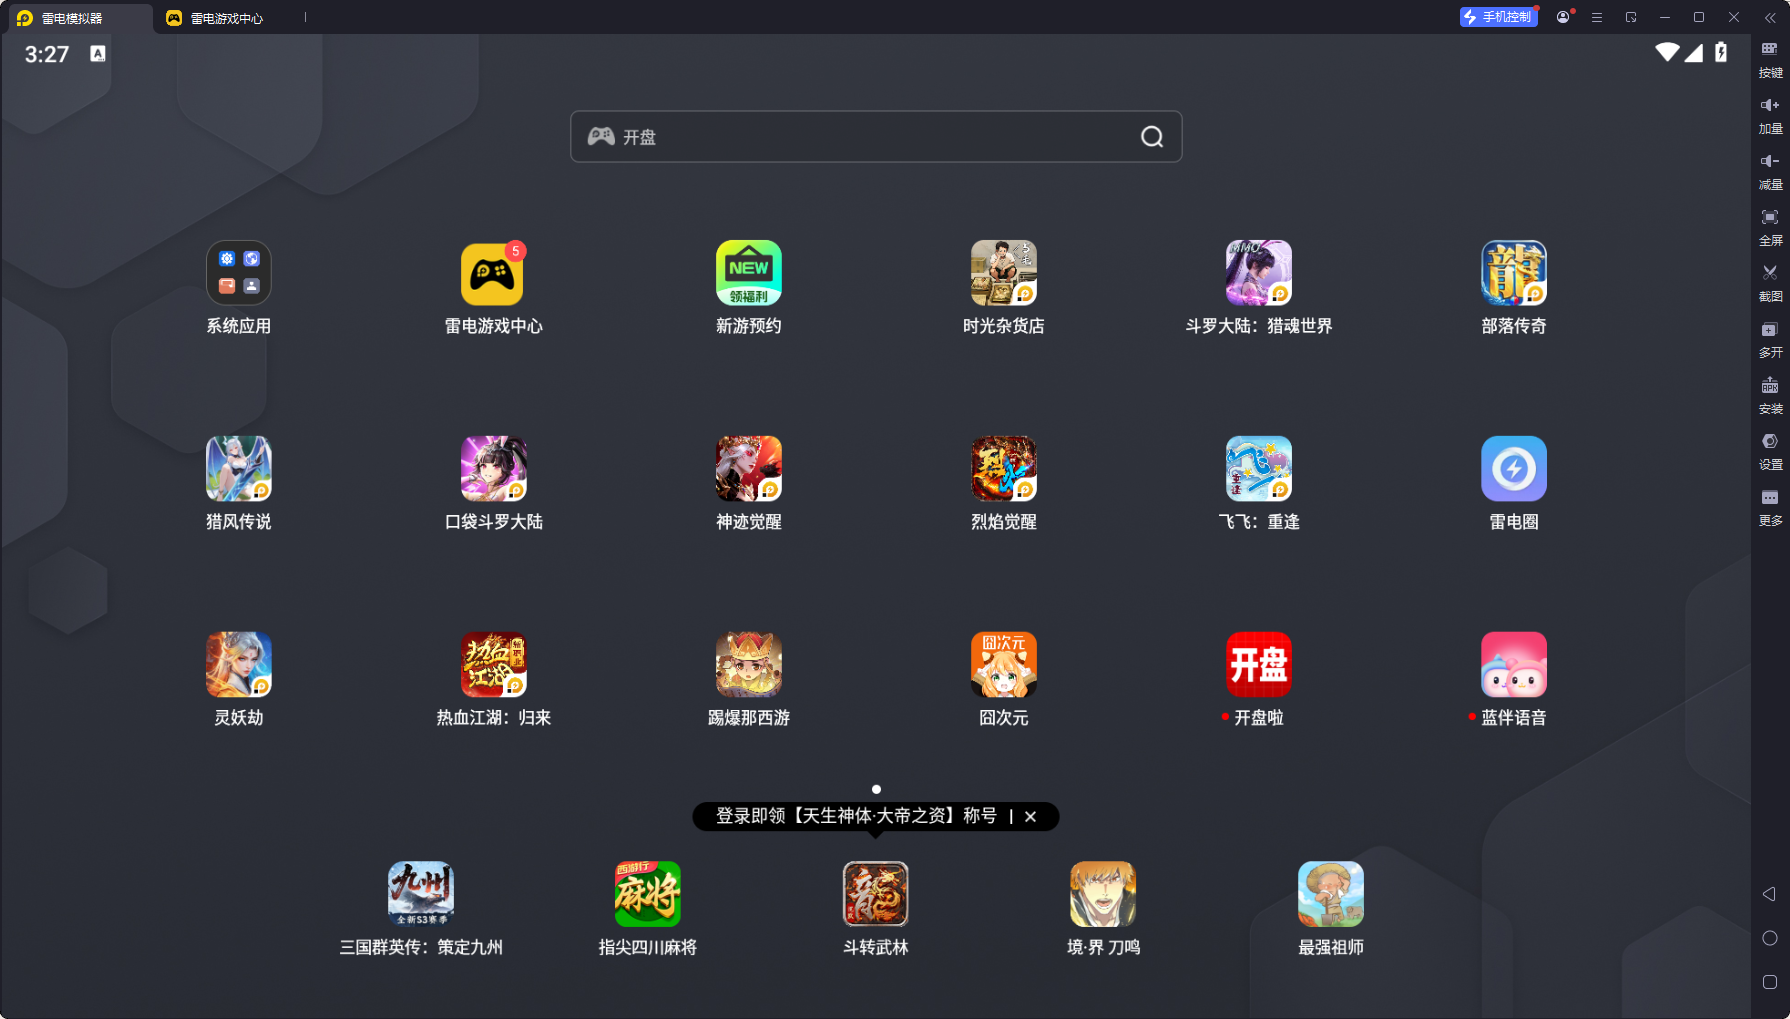Open the 系统应用 folder
This screenshot has height=1019, width=1790.
238,273
